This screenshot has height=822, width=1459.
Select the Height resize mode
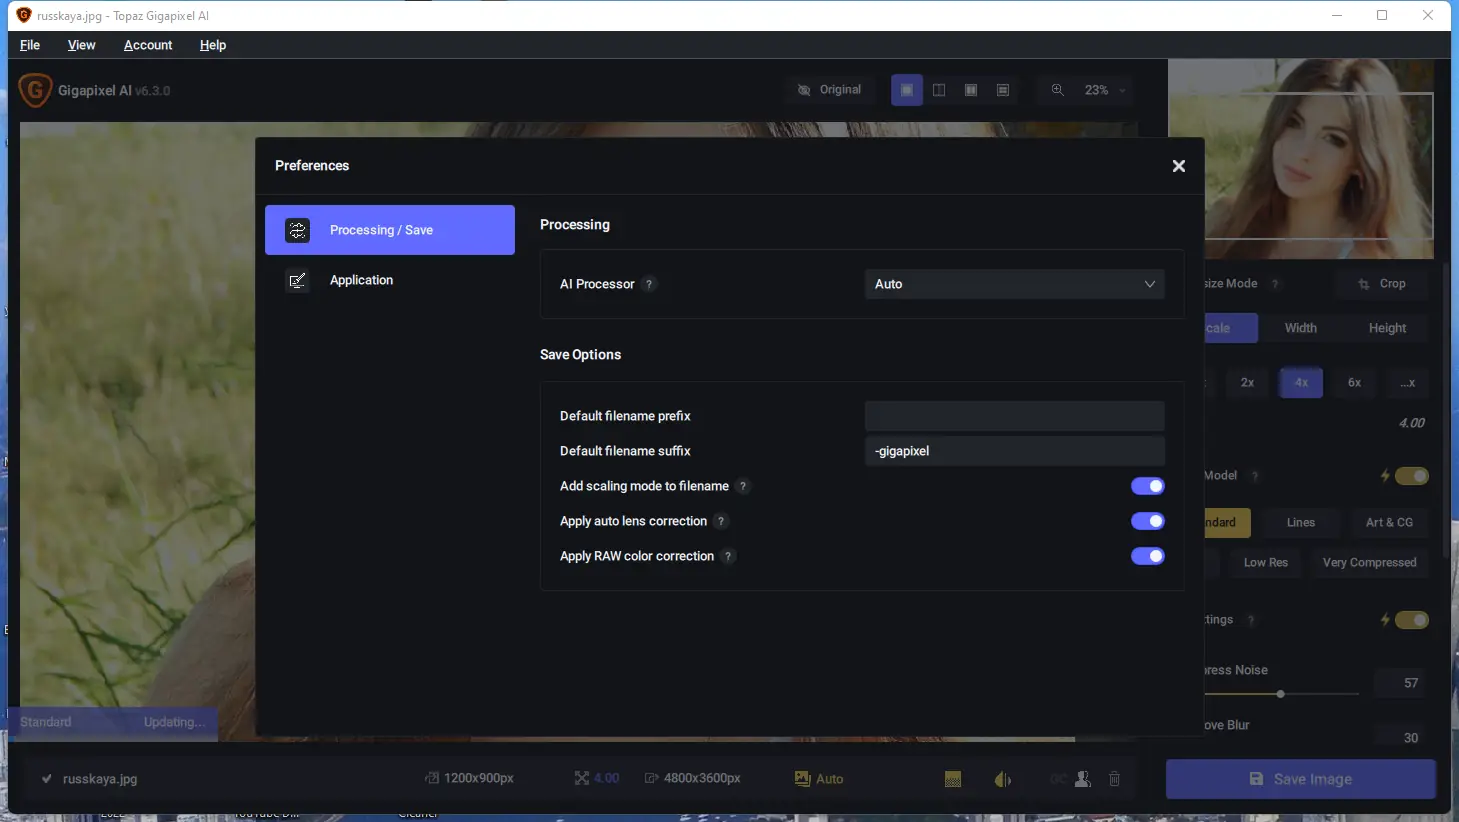1387,328
